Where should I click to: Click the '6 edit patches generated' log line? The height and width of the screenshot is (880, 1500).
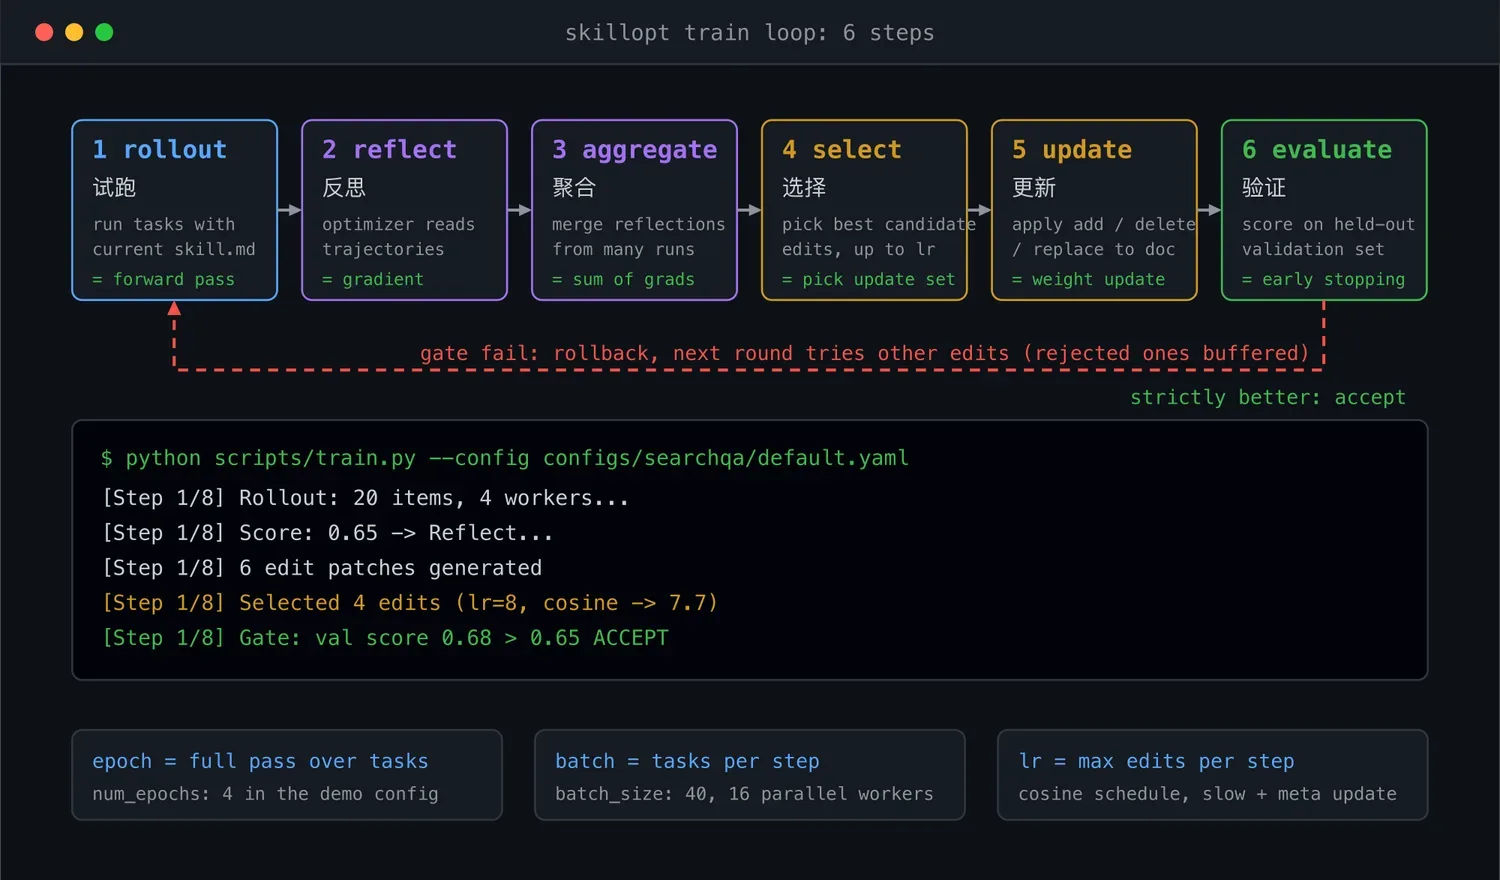(322, 568)
